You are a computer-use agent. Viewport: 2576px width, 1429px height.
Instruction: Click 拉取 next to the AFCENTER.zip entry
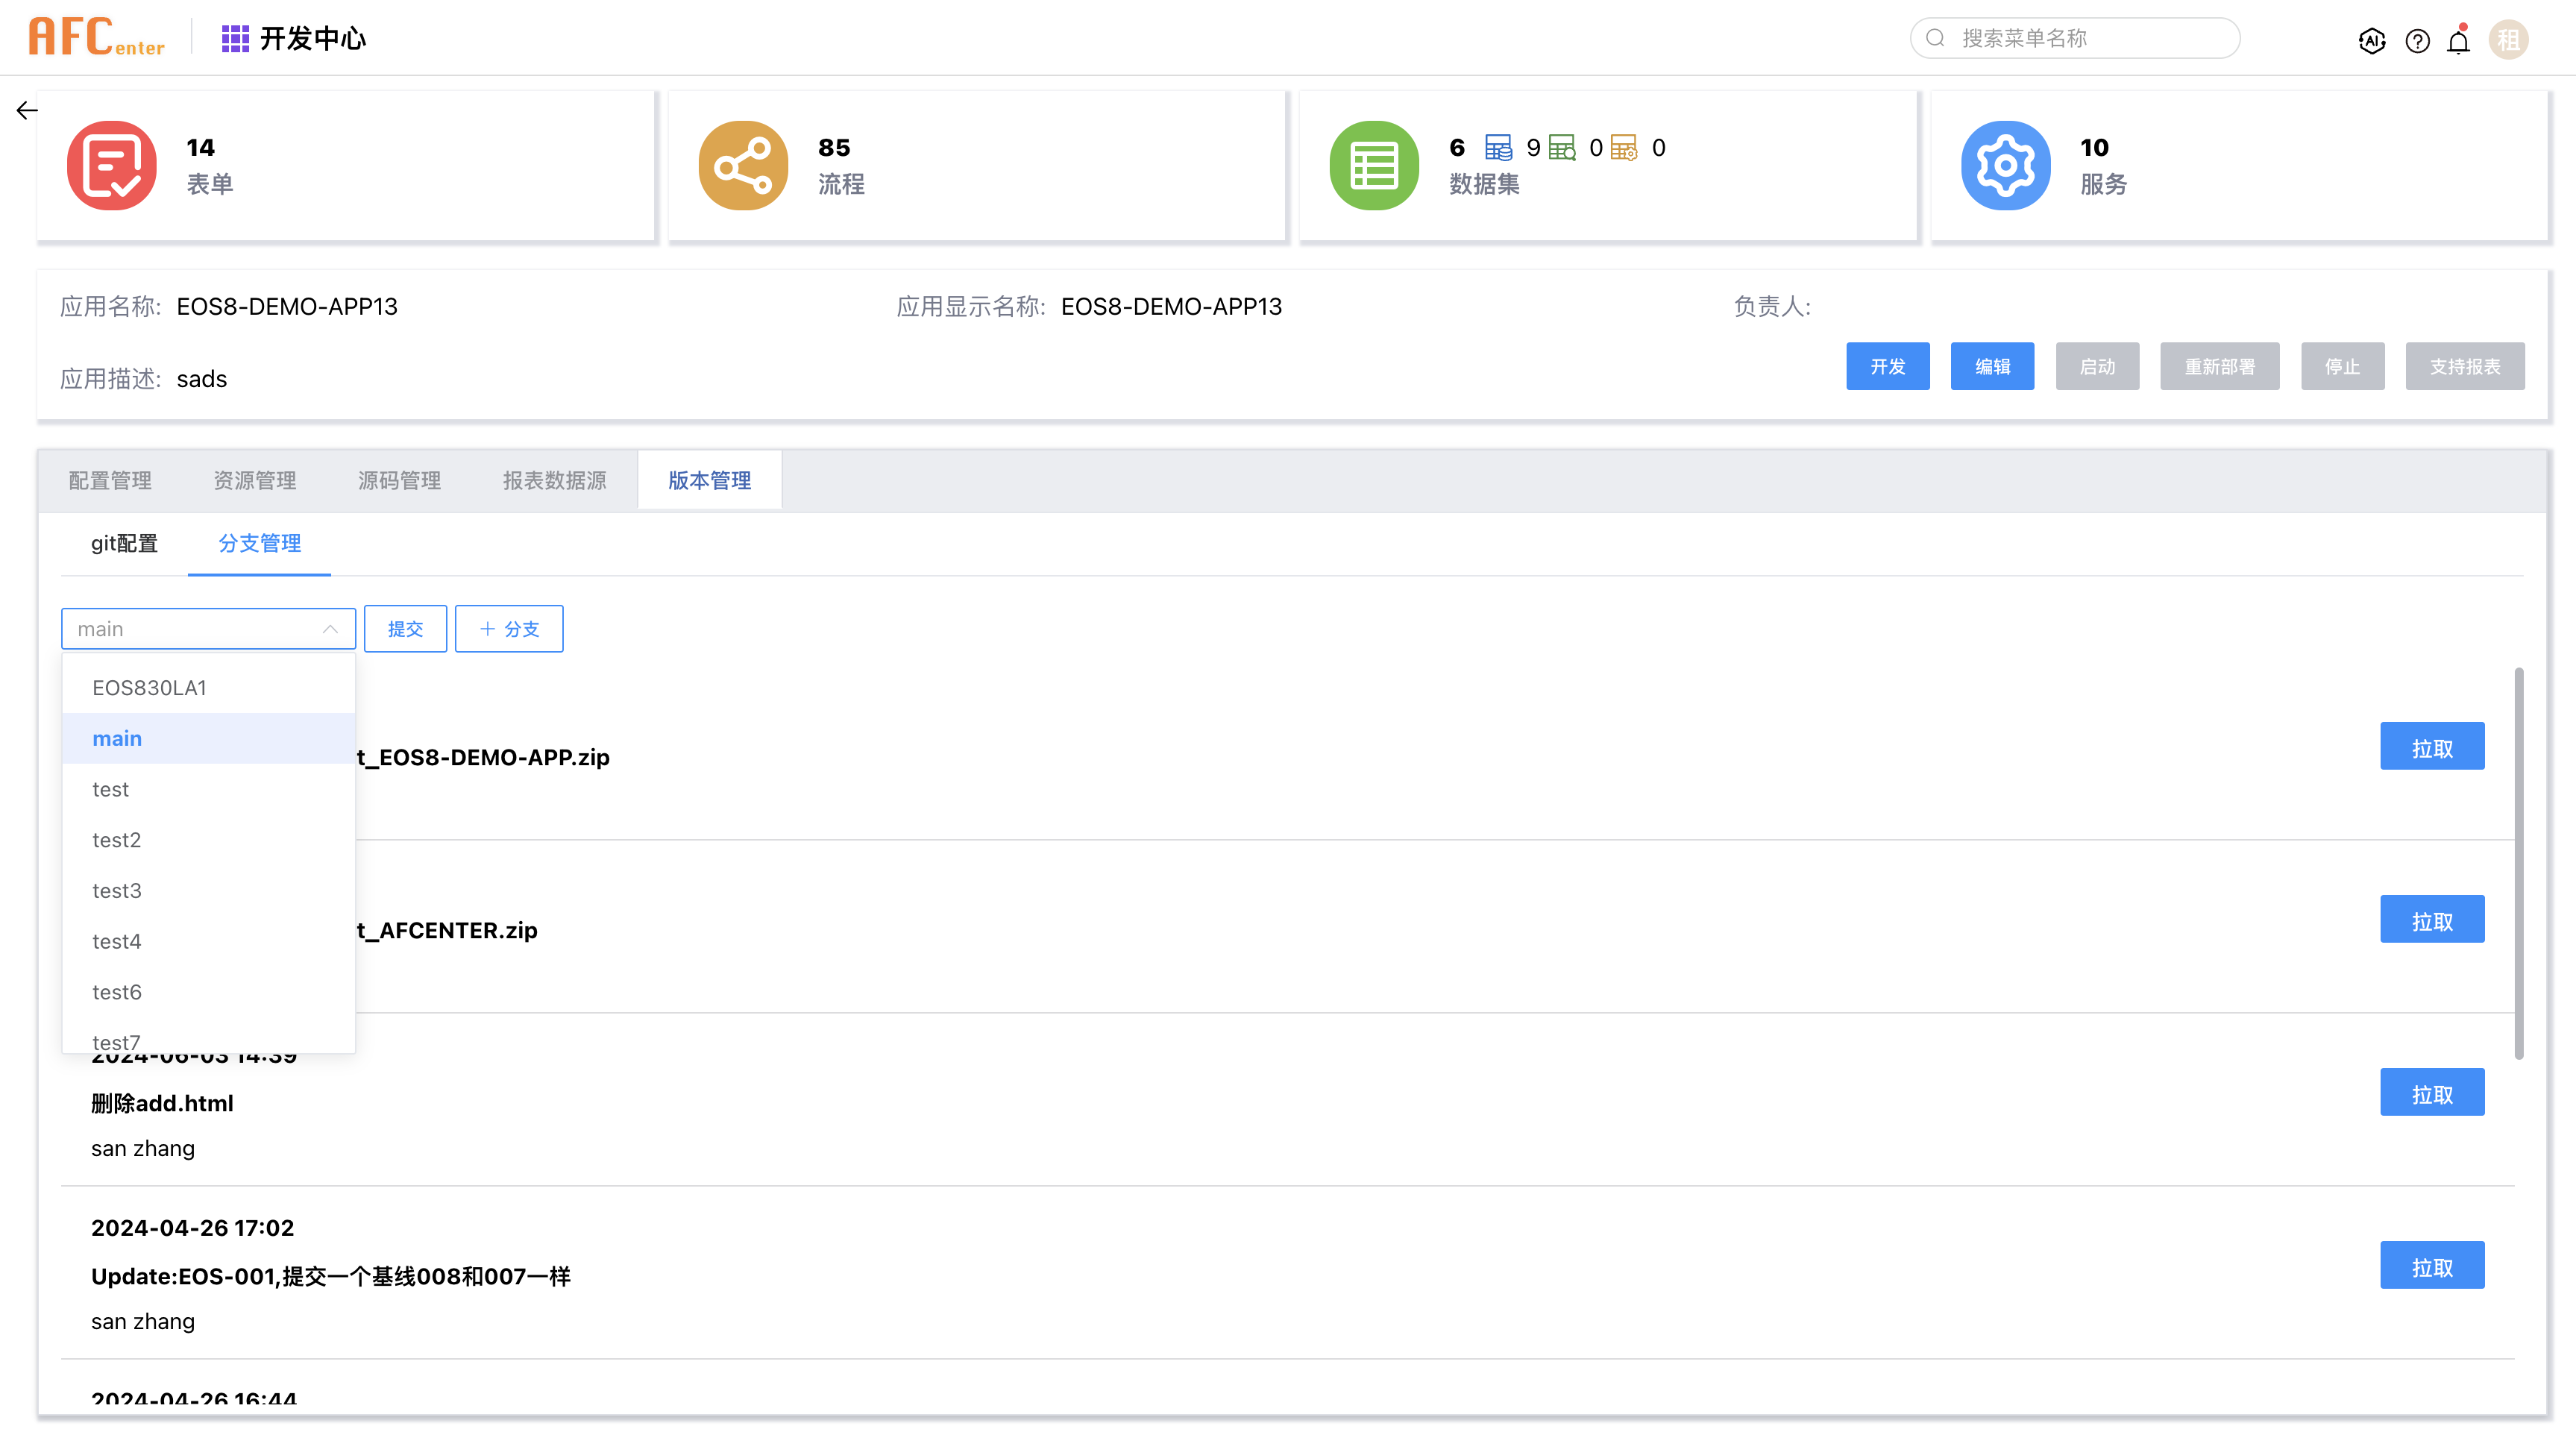[2432, 918]
